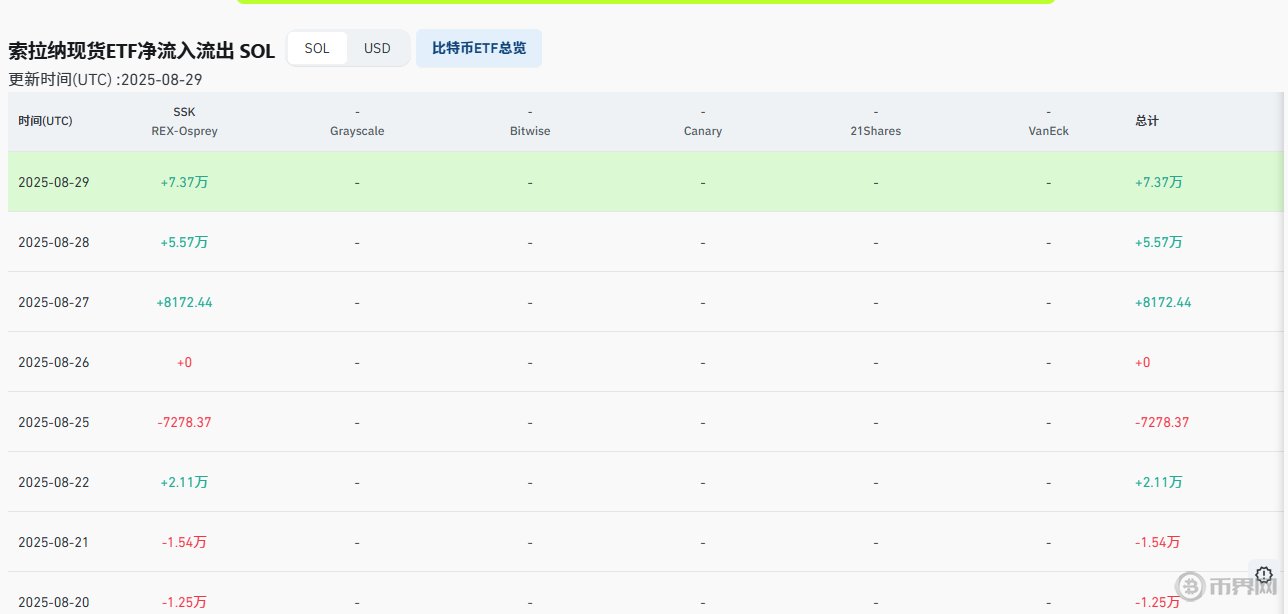The height and width of the screenshot is (614, 1288).
Task: Click the 时间(UTC) column header
Action: pos(45,121)
